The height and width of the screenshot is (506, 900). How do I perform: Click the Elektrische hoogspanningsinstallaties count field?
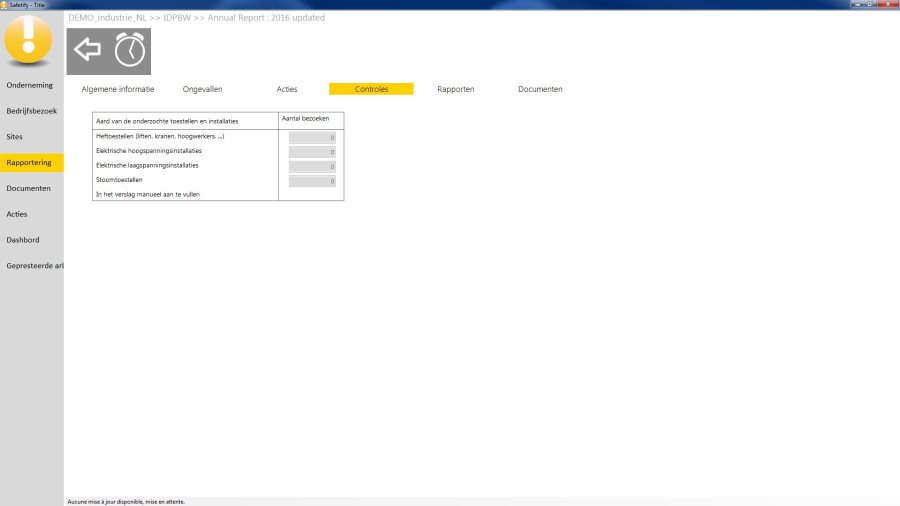coord(312,152)
